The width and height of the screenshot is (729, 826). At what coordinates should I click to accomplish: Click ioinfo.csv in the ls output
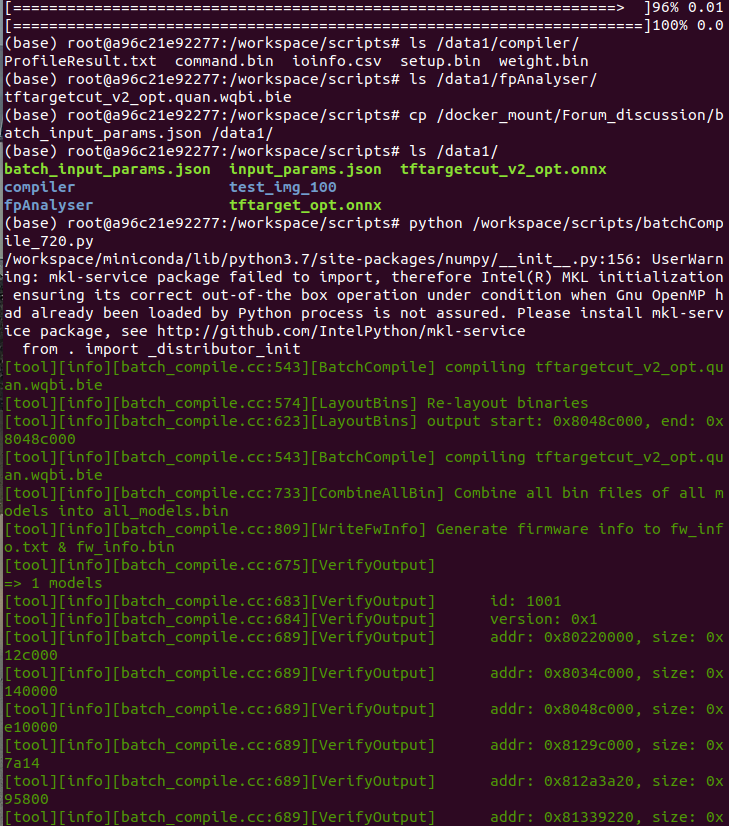(337, 61)
